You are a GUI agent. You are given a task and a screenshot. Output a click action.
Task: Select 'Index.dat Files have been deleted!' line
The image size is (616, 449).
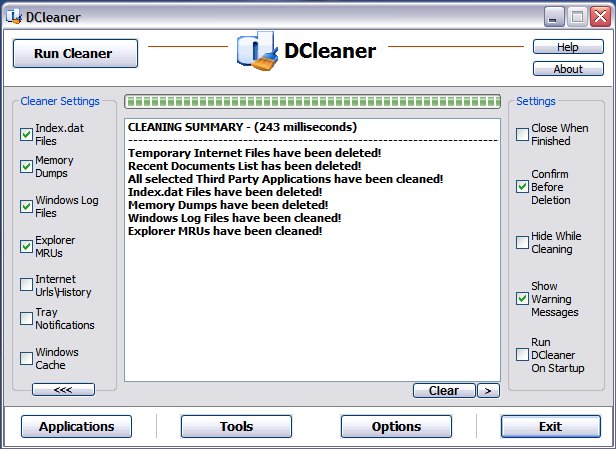coord(225,192)
